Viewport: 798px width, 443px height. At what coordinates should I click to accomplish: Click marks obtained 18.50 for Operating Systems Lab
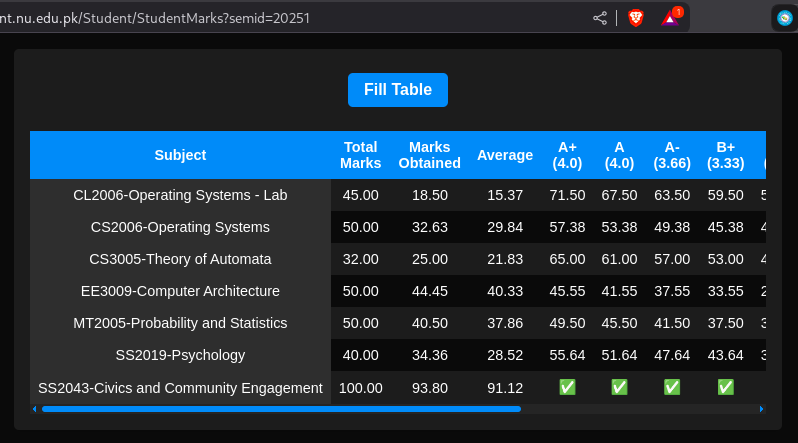(430, 196)
